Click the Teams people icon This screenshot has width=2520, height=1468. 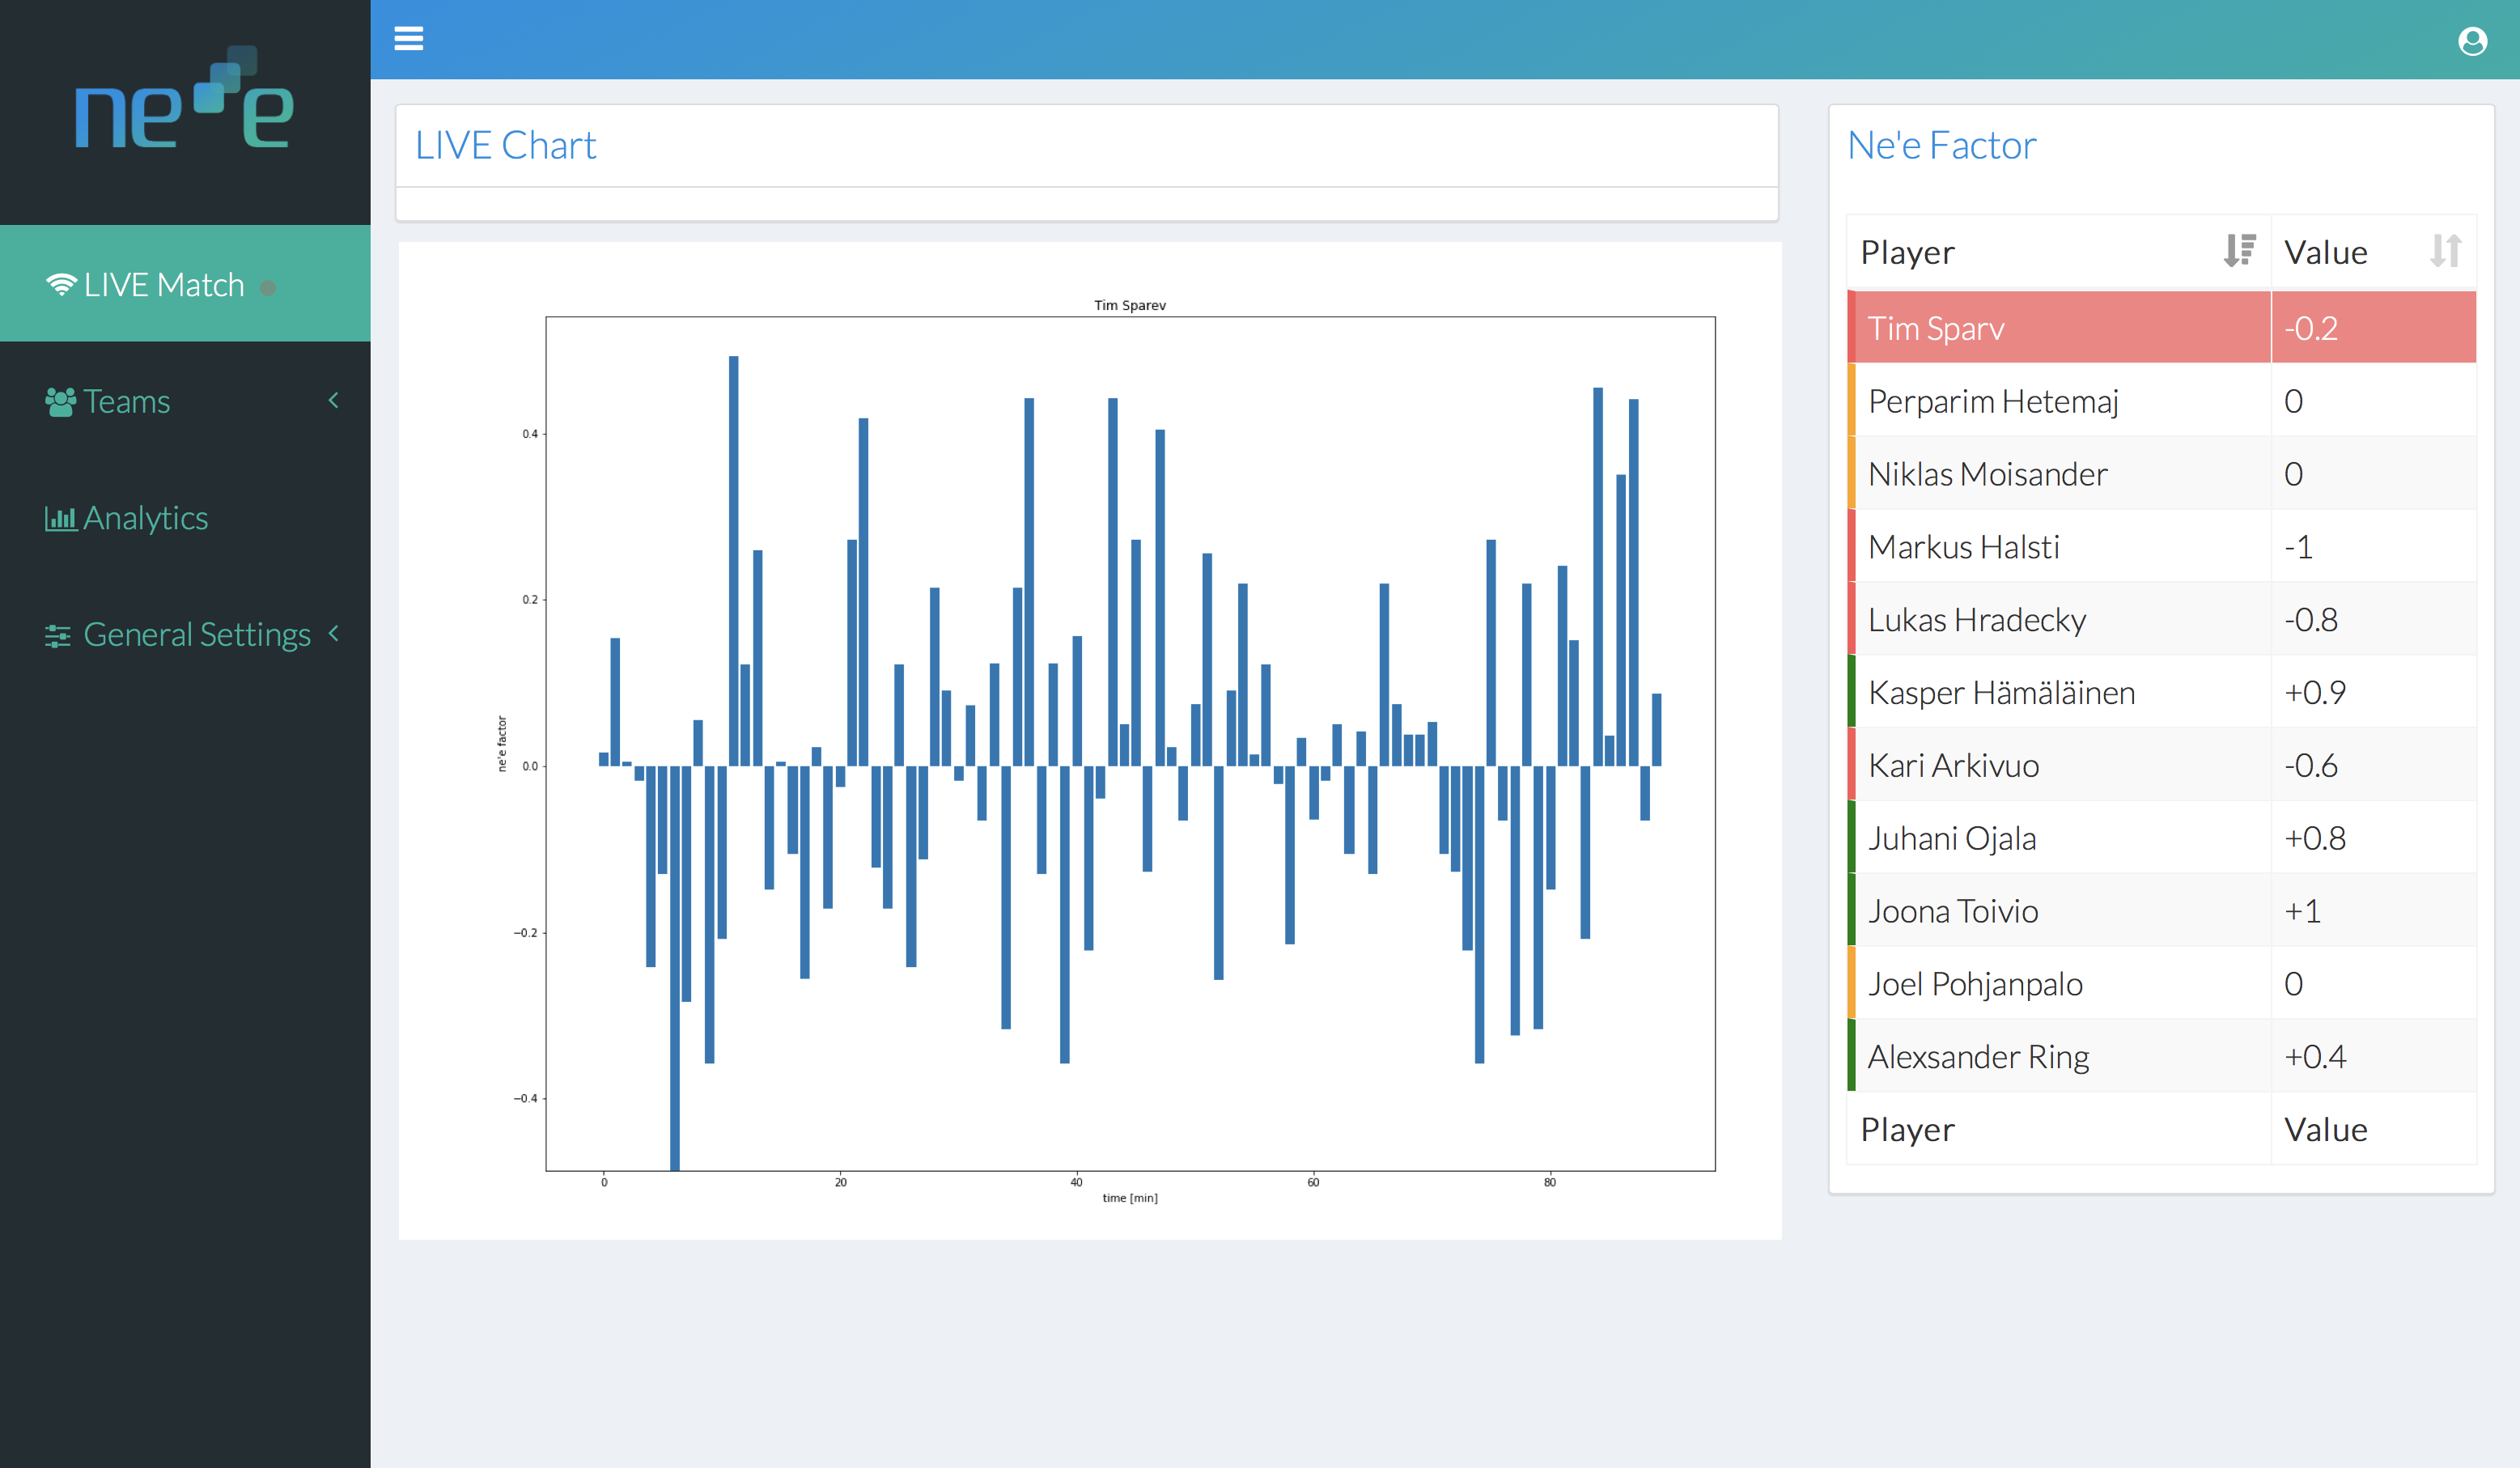[60, 402]
